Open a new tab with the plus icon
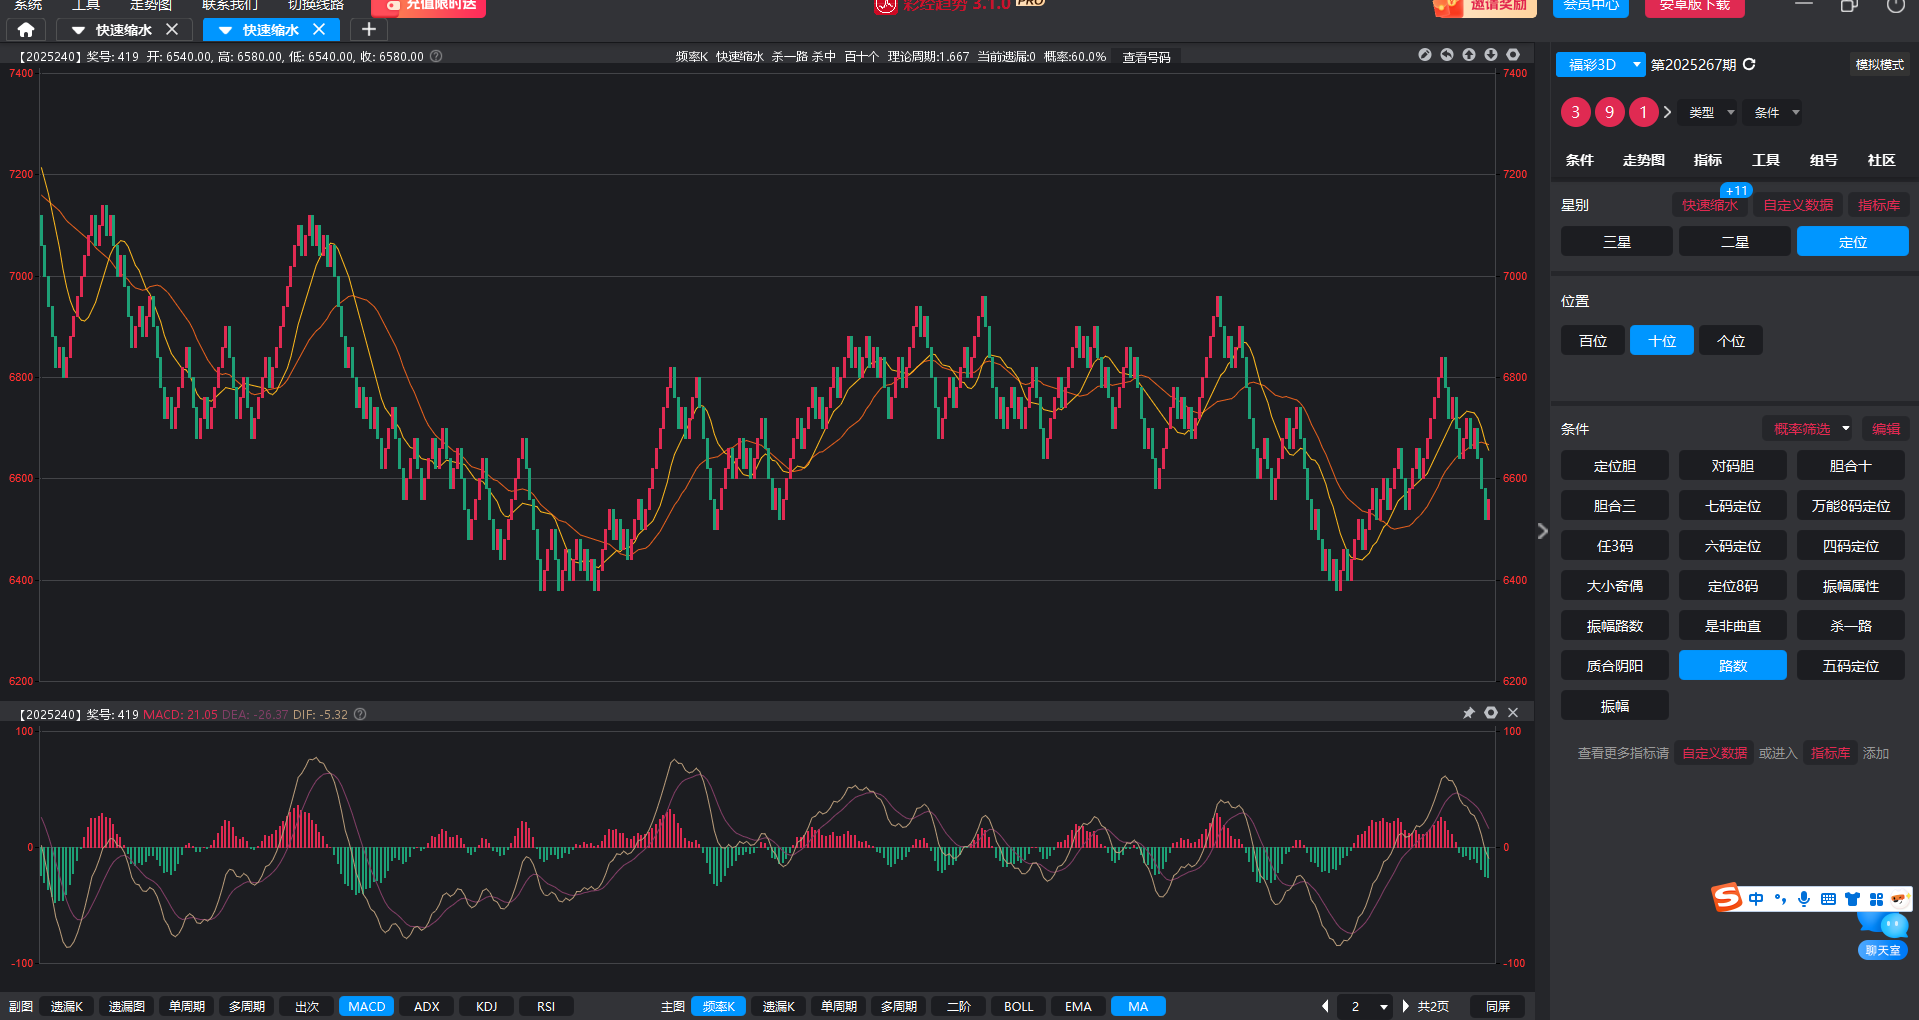The height and width of the screenshot is (1020, 1919). pyautogui.click(x=368, y=30)
